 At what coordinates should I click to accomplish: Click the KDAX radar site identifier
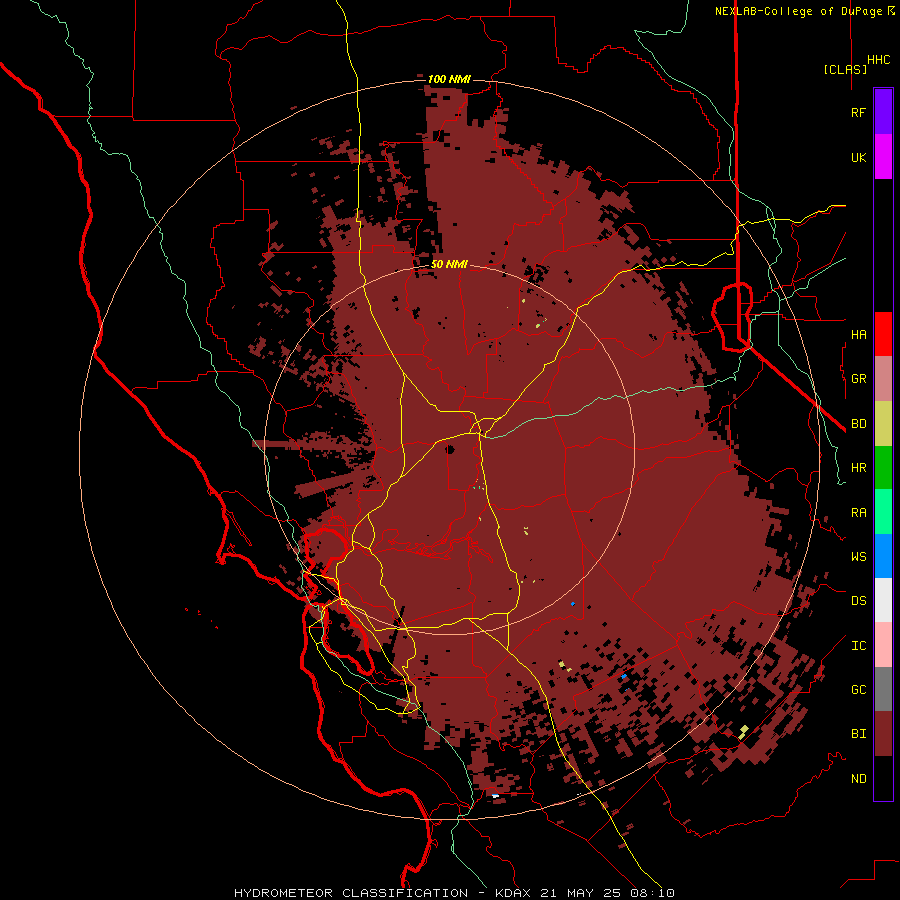point(512,893)
